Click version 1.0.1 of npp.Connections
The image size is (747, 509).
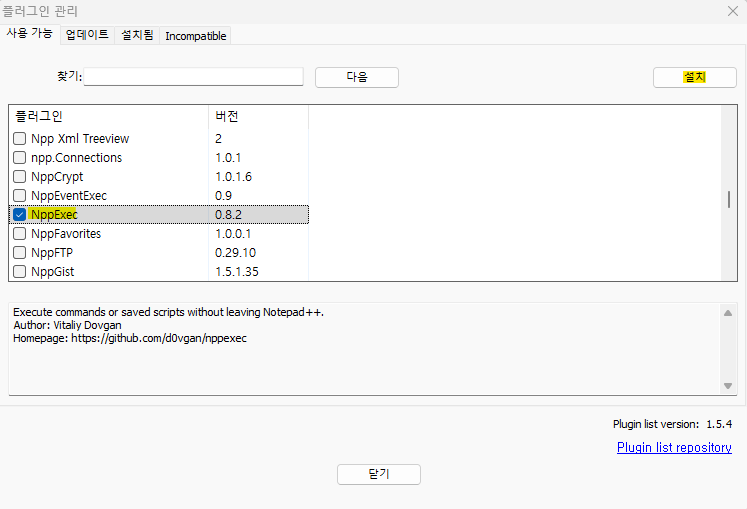228,158
